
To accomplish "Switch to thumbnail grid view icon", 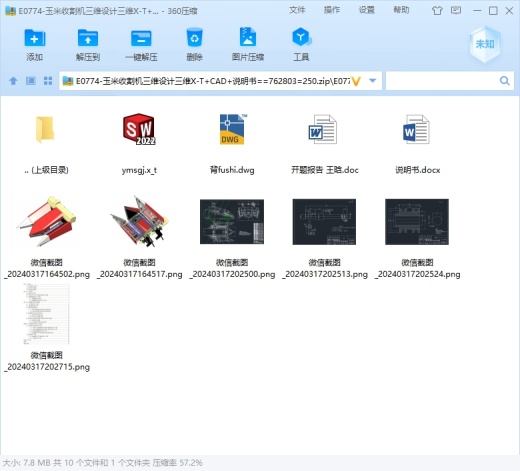I will click(x=48, y=81).
